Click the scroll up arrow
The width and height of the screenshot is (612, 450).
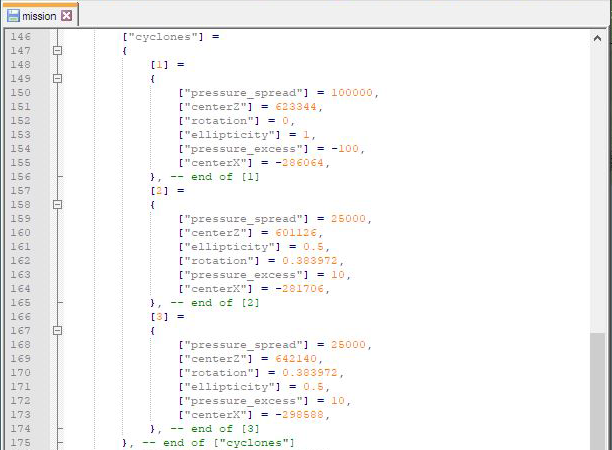click(597, 38)
